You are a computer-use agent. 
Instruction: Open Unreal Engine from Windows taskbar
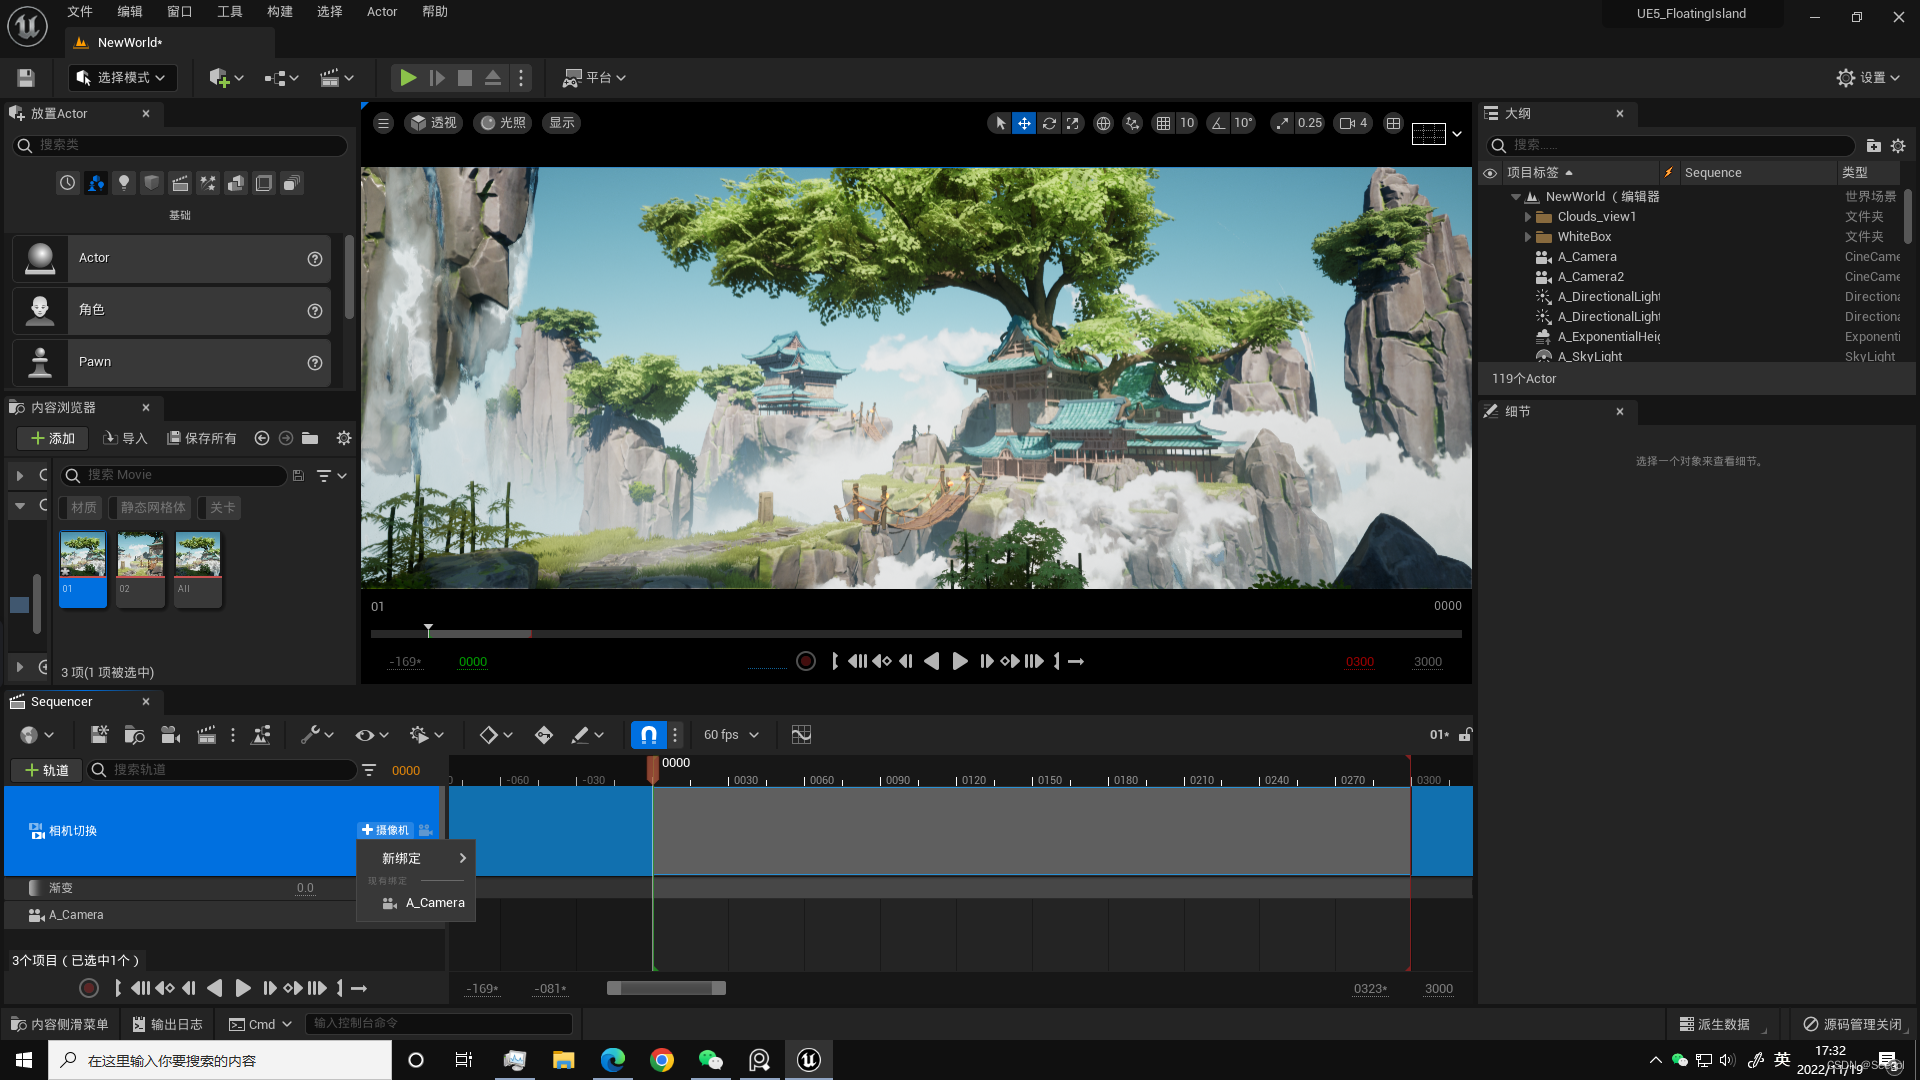point(809,1060)
